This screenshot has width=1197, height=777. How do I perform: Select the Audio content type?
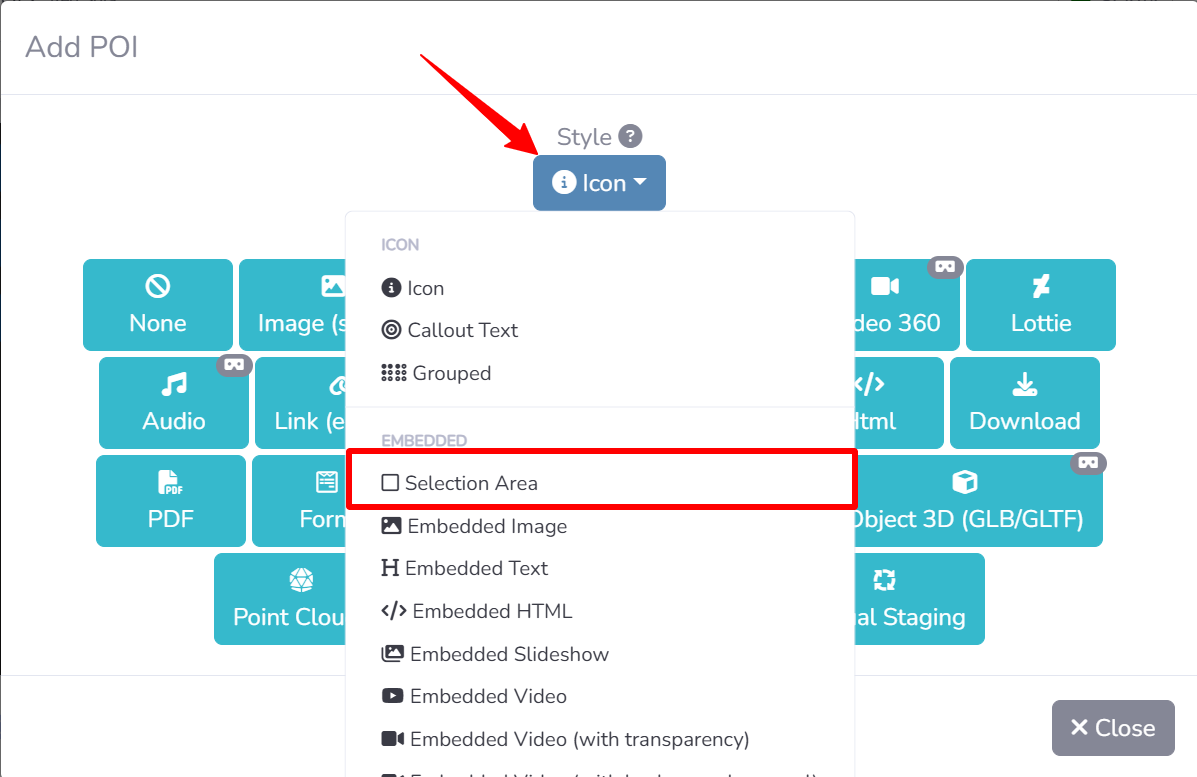[174, 403]
